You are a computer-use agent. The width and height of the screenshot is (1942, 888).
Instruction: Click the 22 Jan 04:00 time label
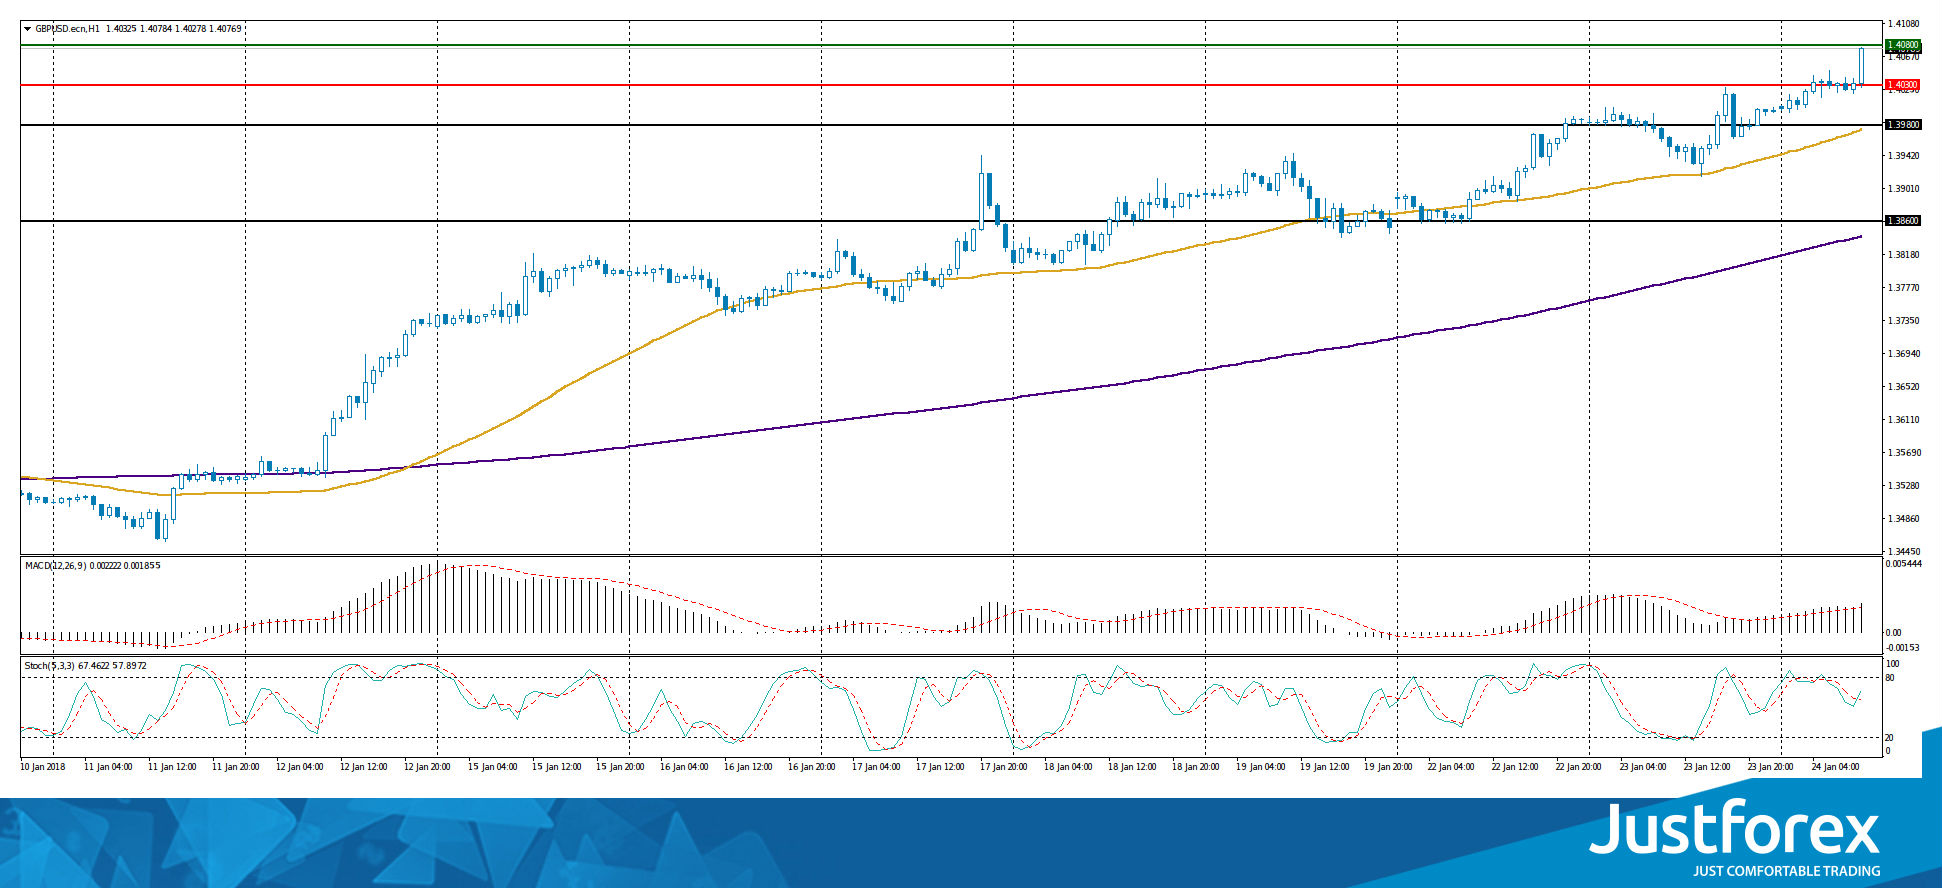click(x=1451, y=767)
